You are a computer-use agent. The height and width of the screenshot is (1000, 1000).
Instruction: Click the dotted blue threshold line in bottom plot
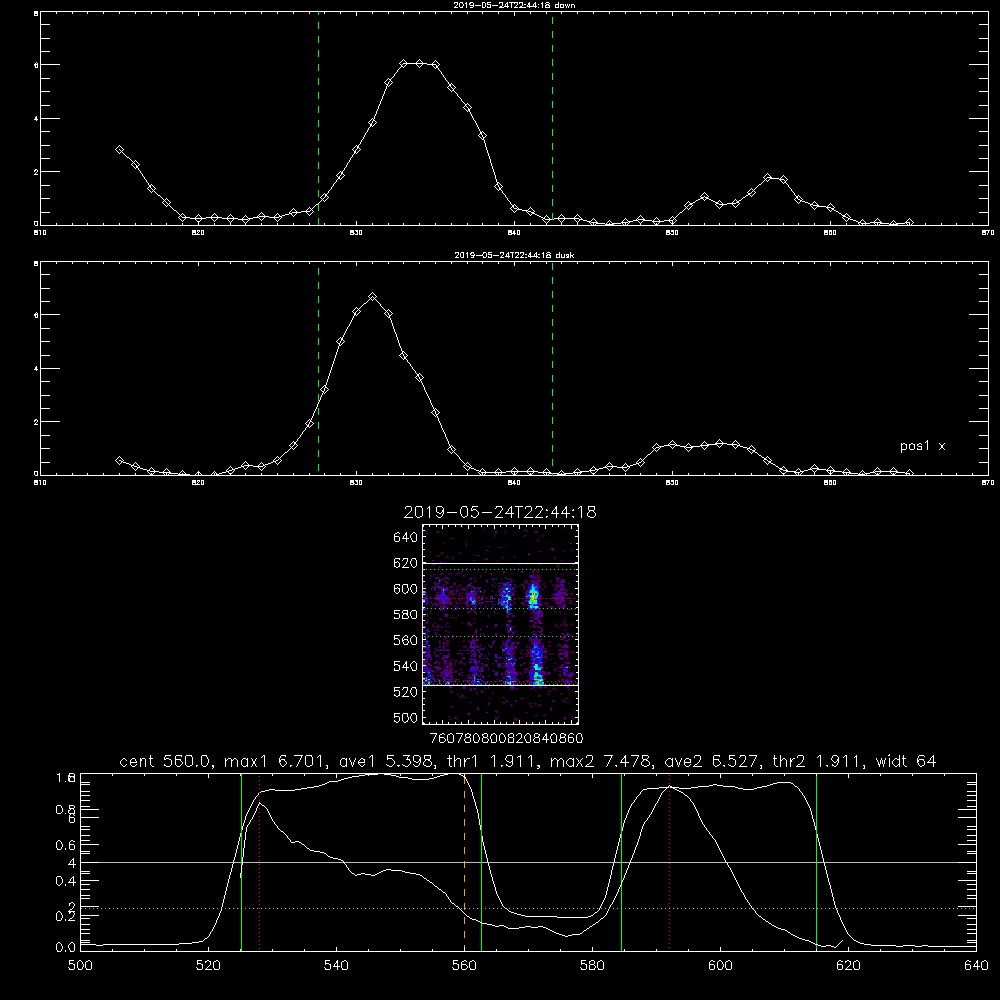tap(528, 908)
